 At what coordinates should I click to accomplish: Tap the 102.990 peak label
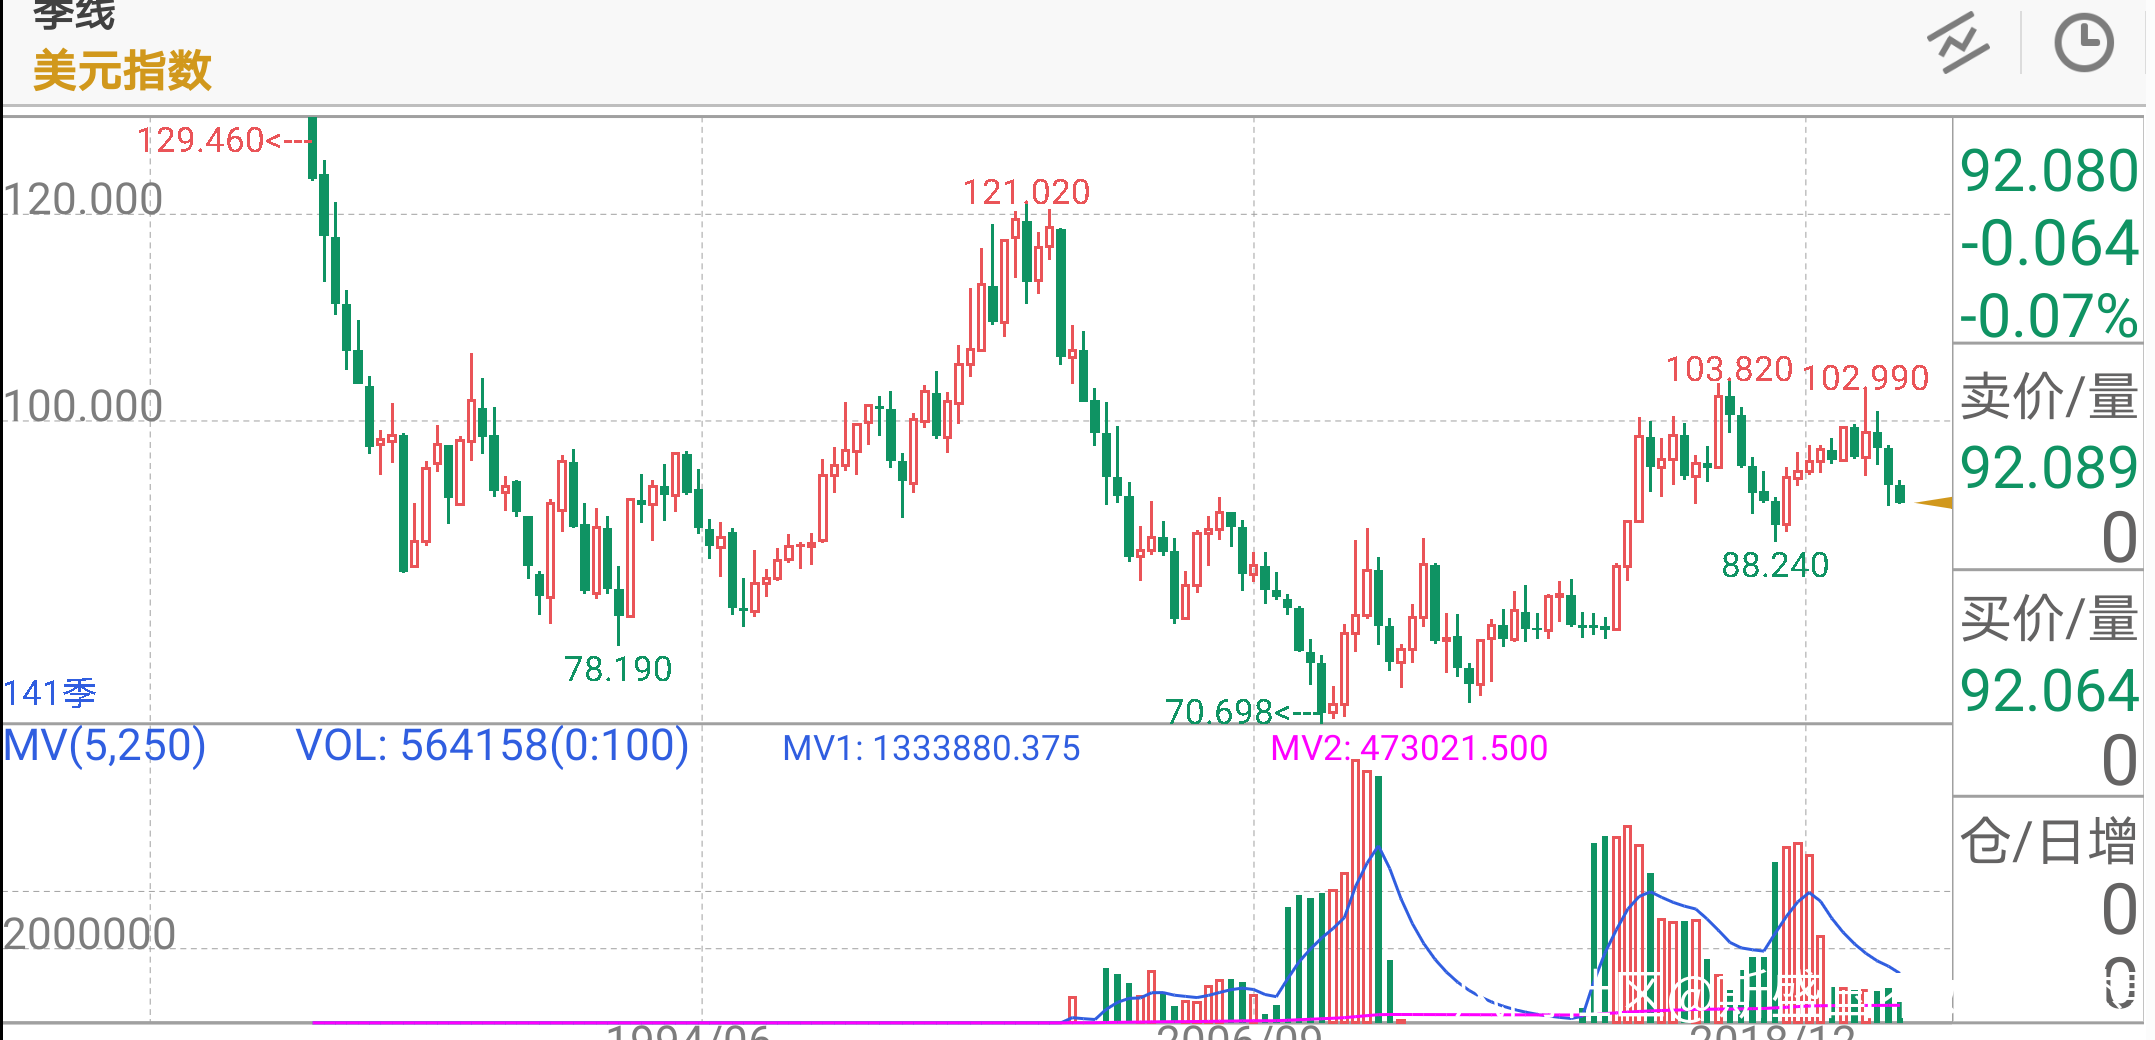[1865, 378]
